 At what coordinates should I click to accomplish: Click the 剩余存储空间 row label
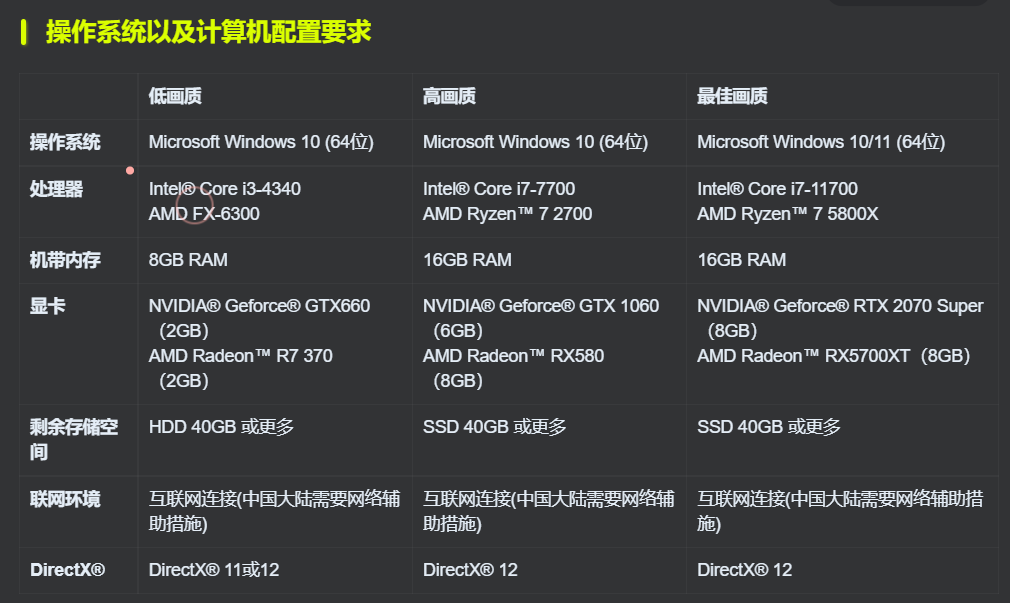[73, 439]
